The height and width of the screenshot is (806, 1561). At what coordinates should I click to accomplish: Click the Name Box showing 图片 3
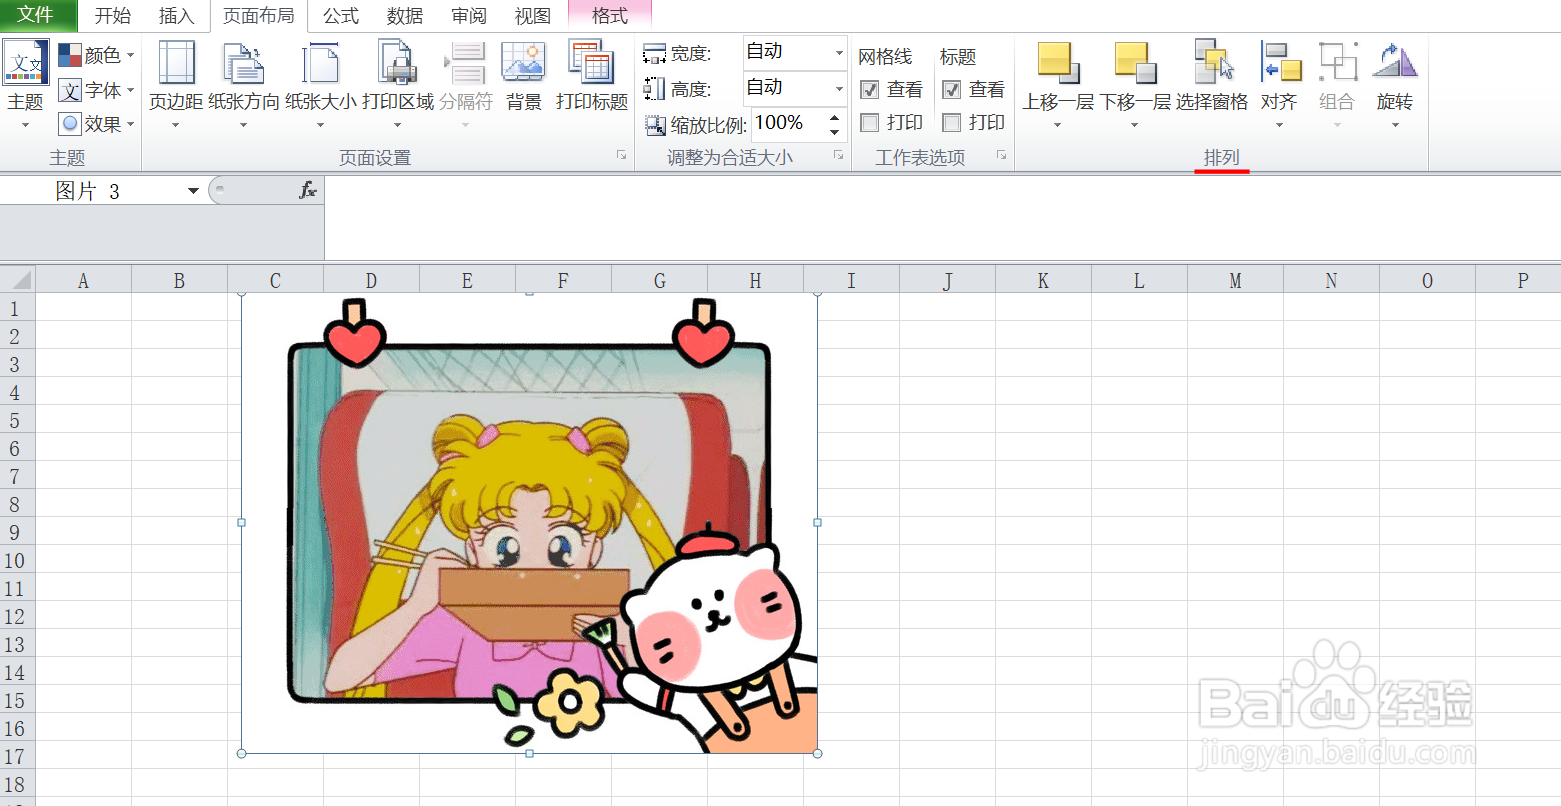(x=93, y=191)
